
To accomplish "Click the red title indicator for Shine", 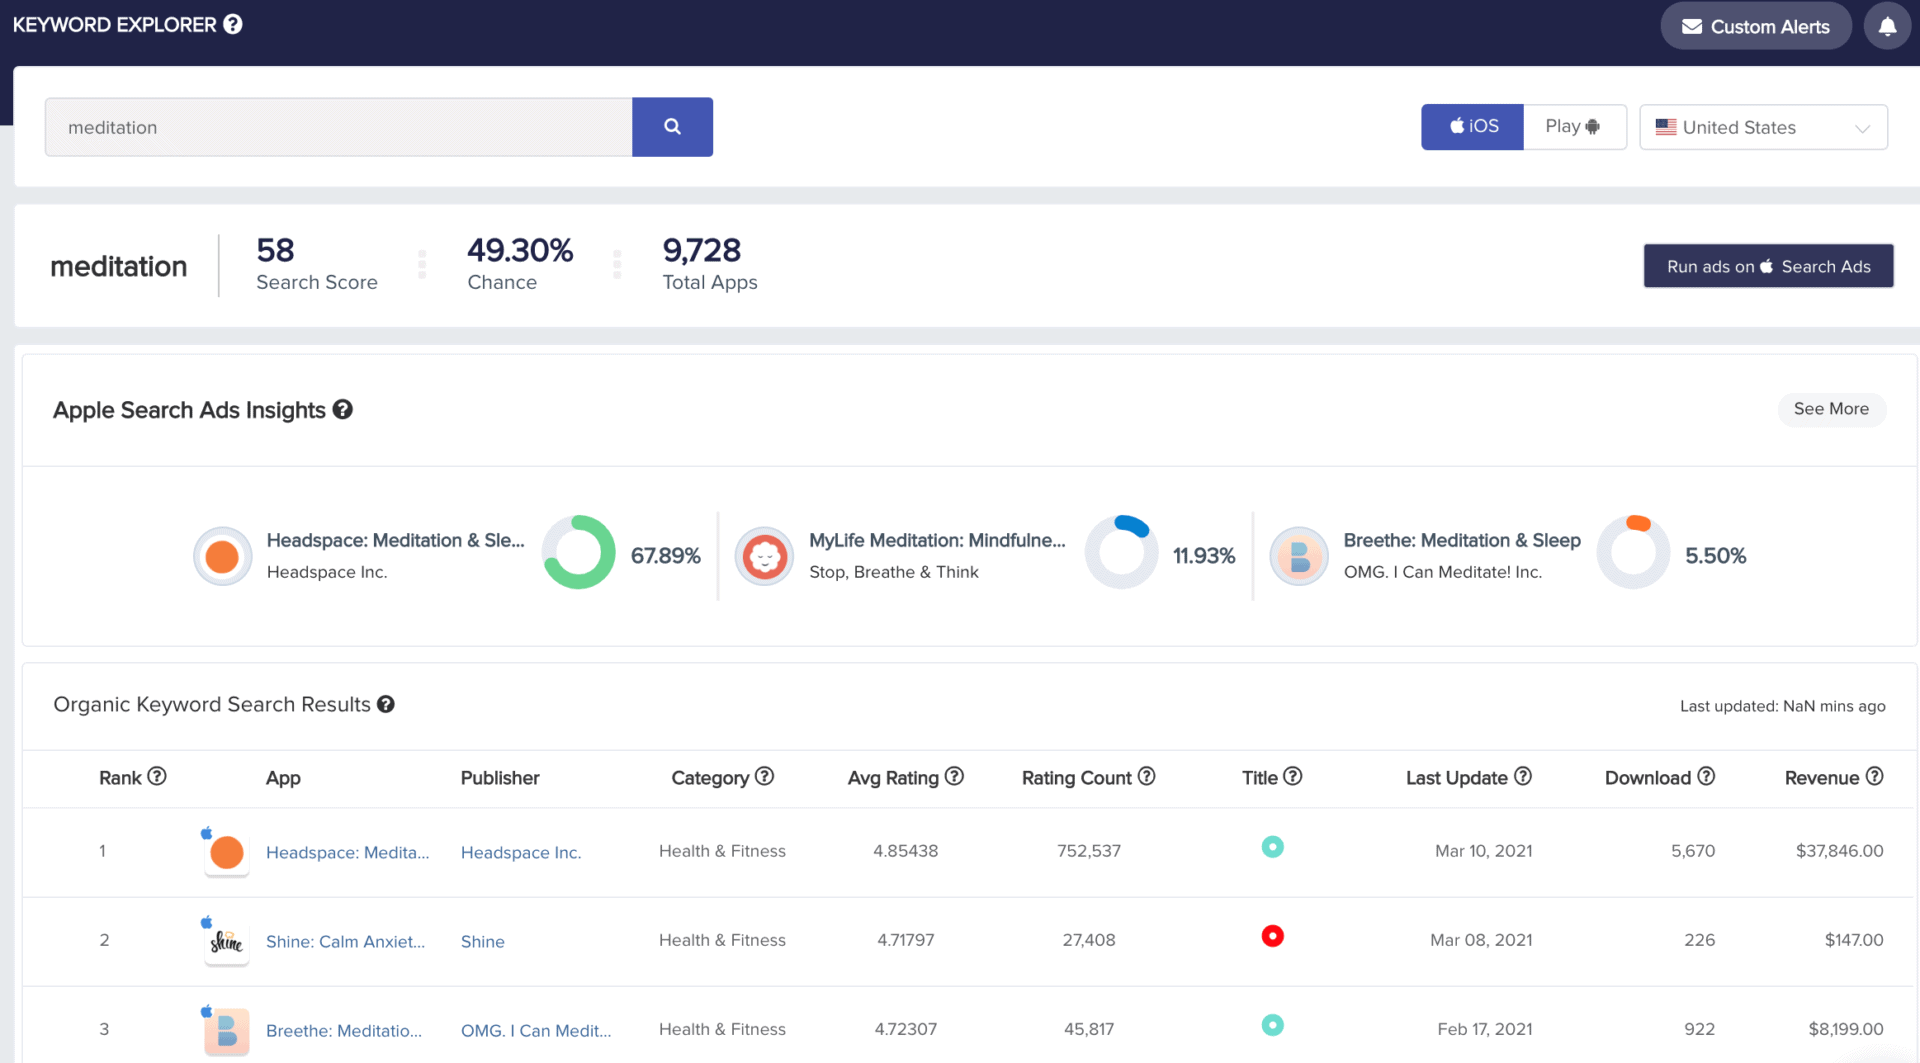I will 1272,936.
